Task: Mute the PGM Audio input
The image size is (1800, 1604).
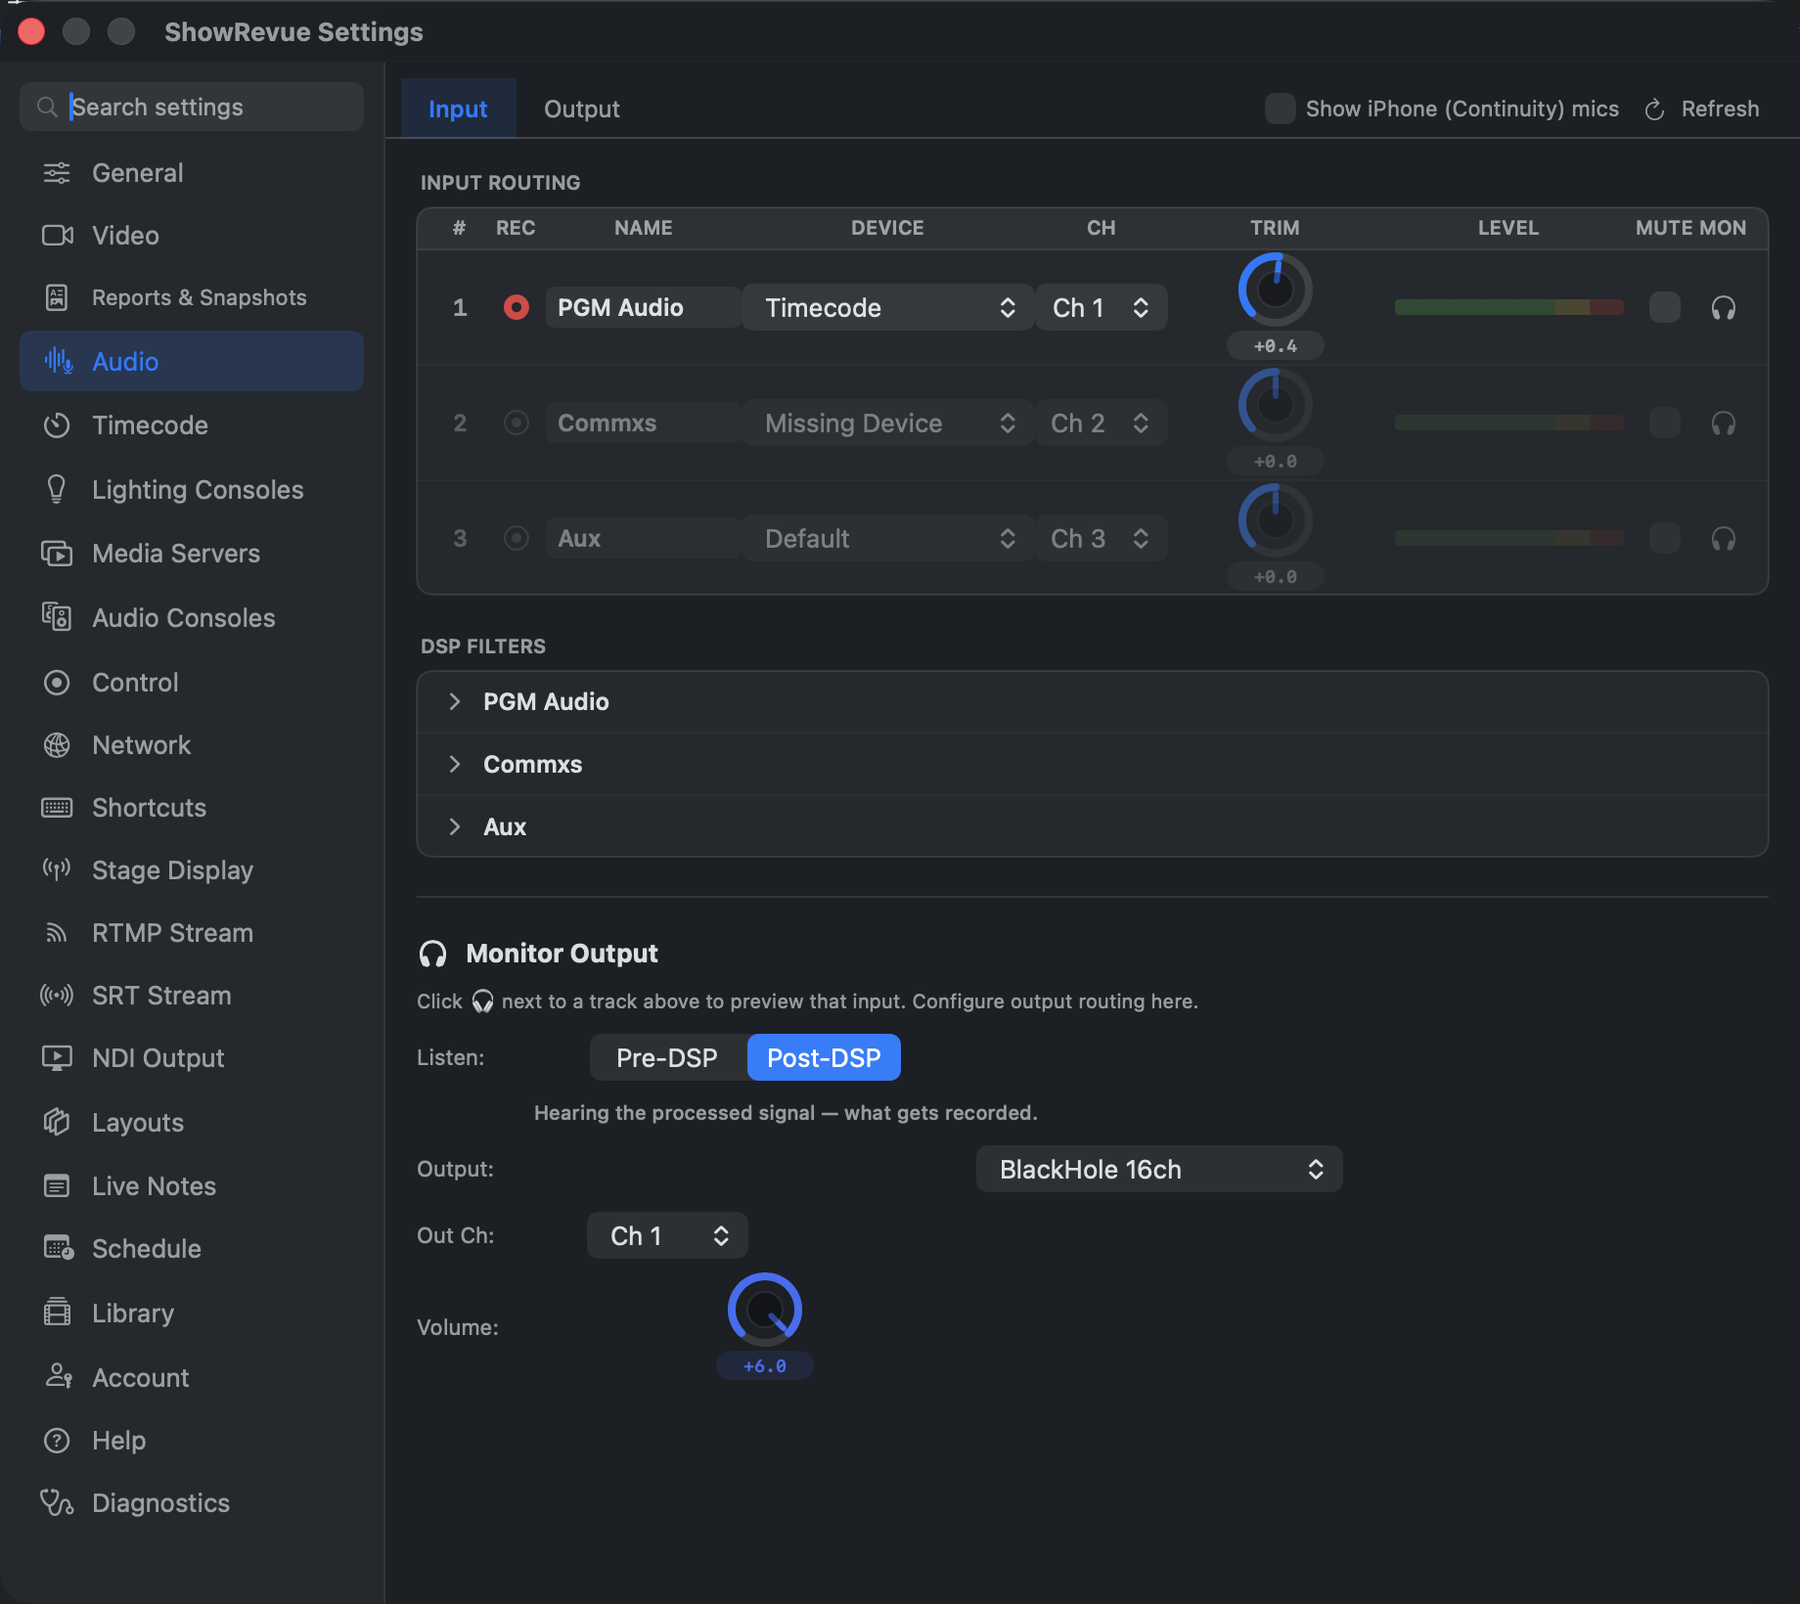Action: coord(1664,307)
